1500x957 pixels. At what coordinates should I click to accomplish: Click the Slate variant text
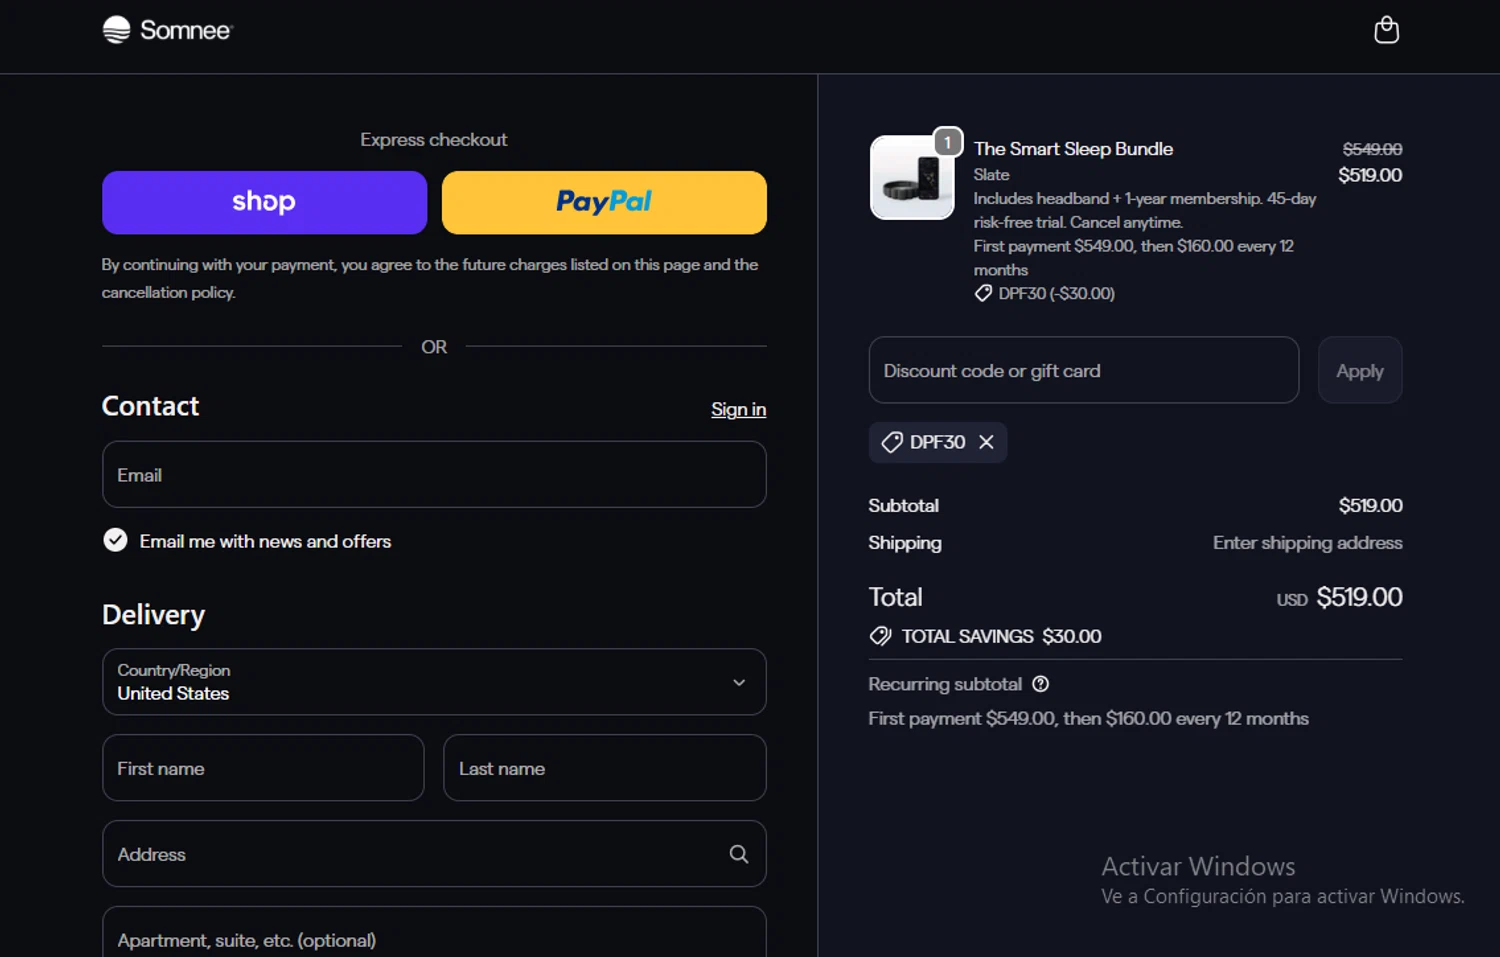(991, 174)
